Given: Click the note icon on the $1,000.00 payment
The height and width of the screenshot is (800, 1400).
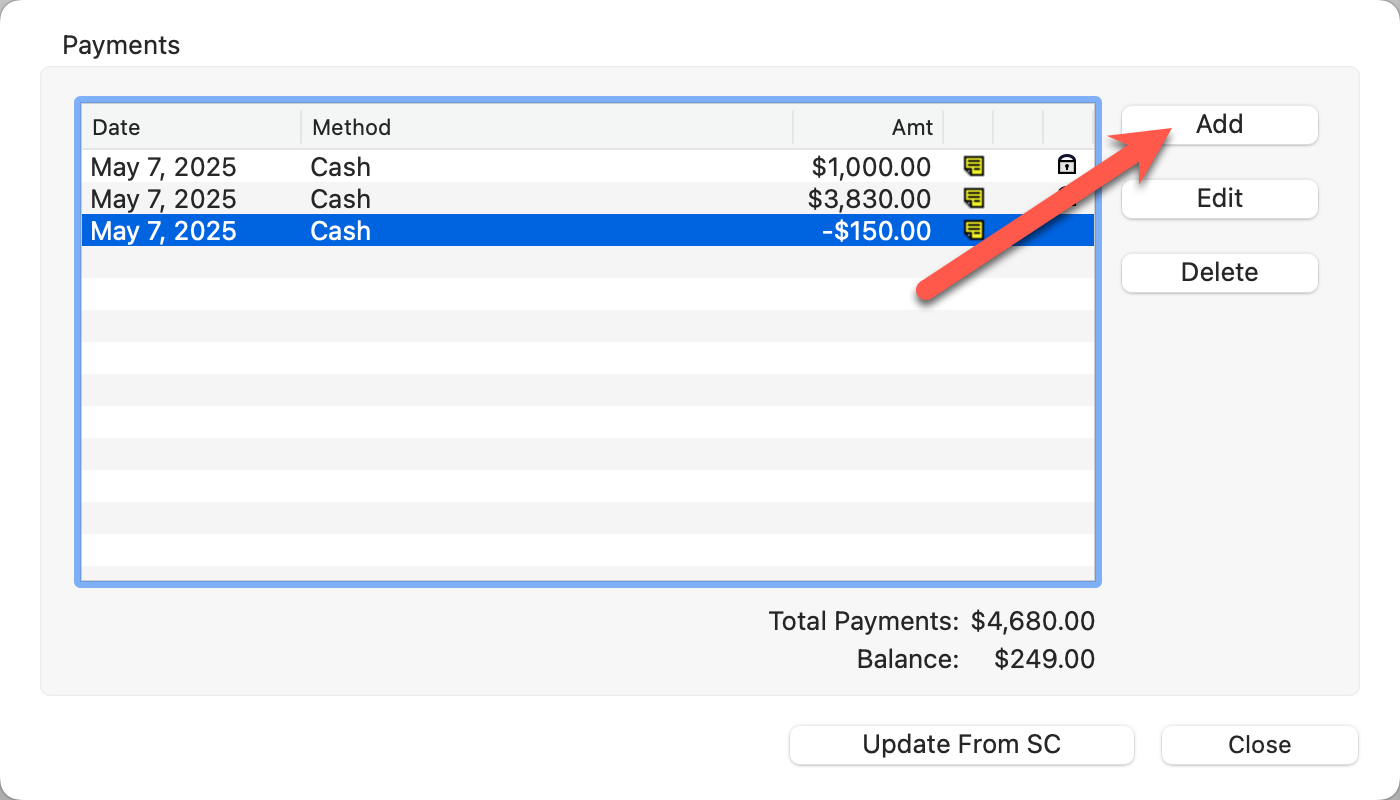Looking at the screenshot, I should pyautogui.click(x=973, y=166).
